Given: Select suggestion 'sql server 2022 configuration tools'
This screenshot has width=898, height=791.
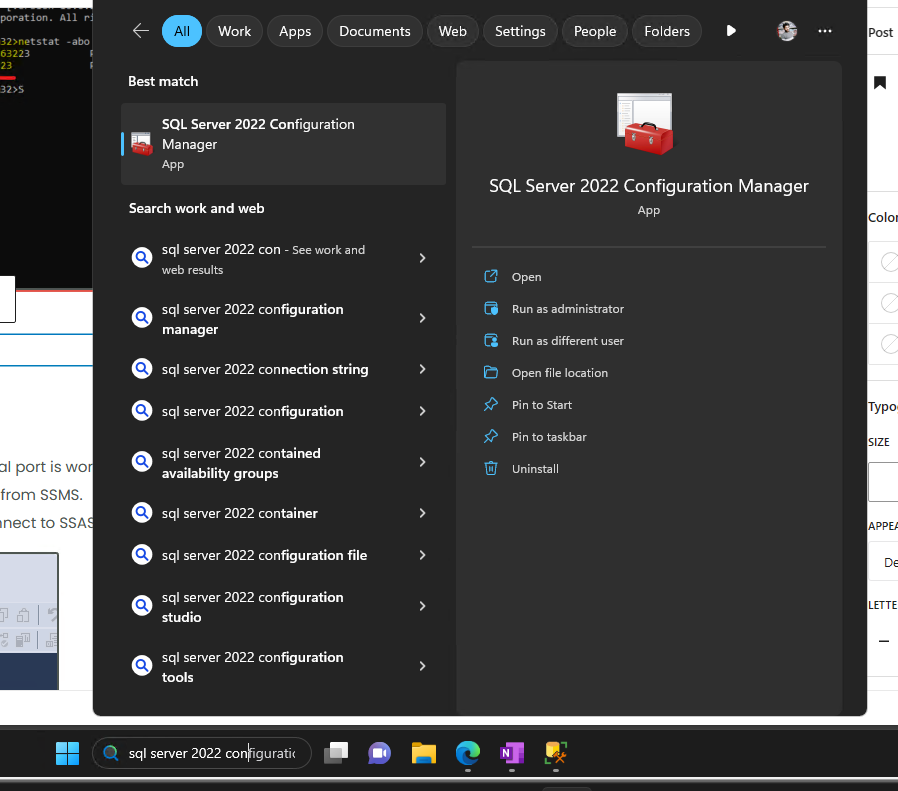Looking at the screenshot, I should [283, 667].
